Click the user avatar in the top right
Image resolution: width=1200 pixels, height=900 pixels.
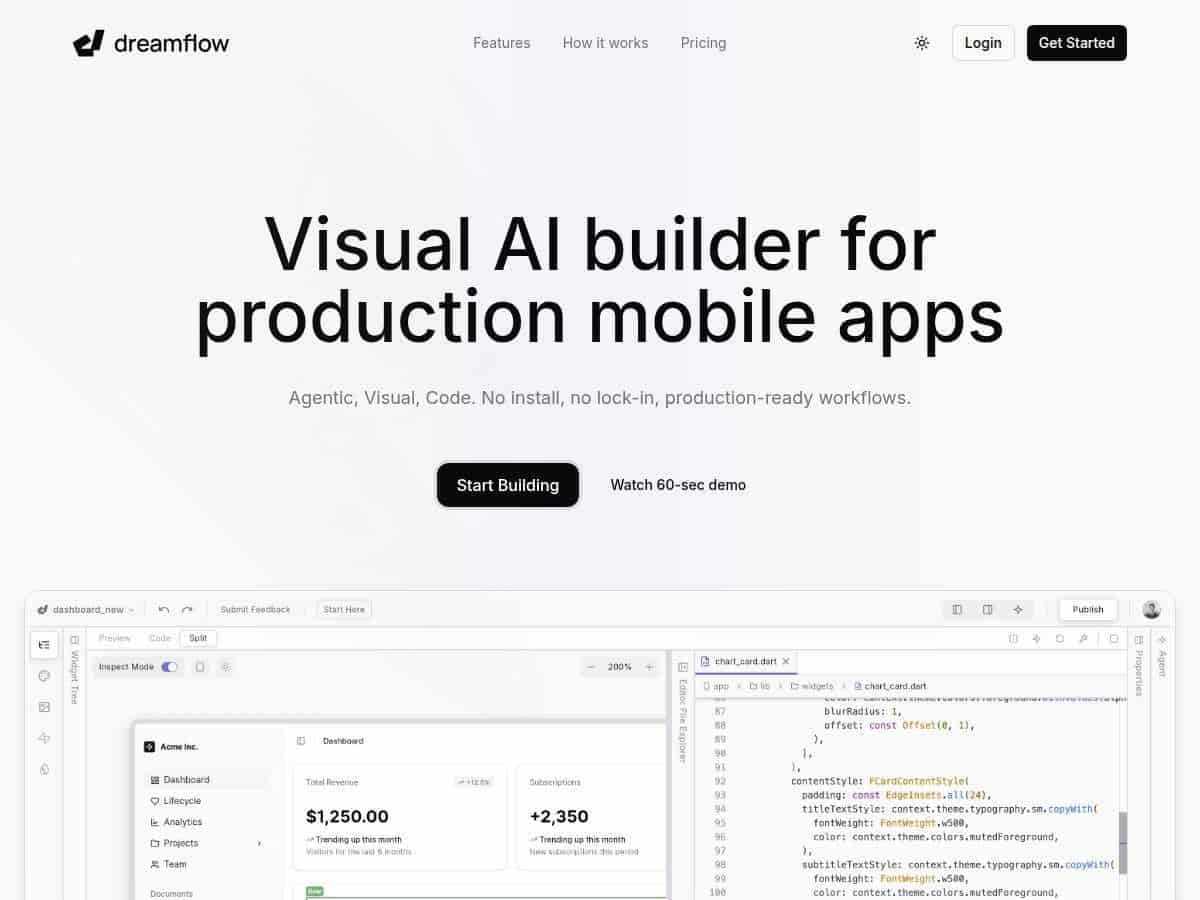pyautogui.click(x=1151, y=609)
